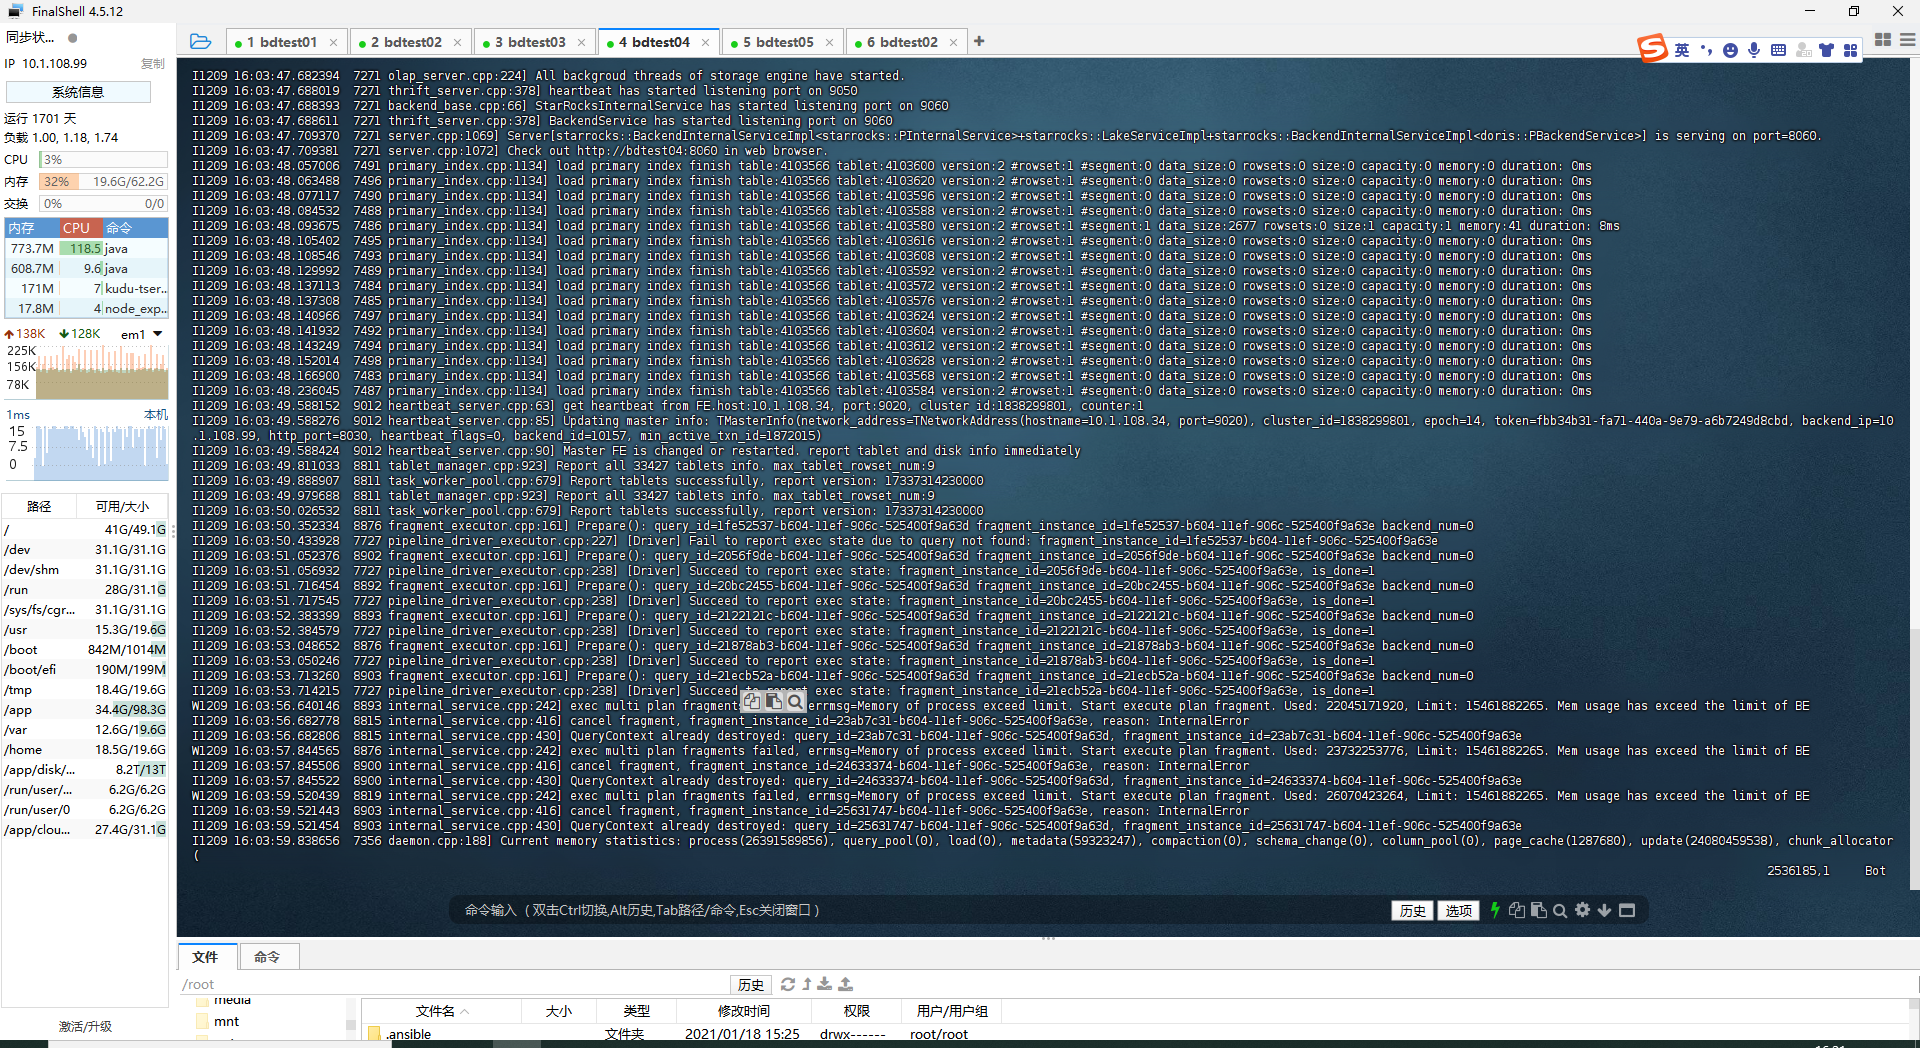Viewport: 1920px width, 1048px height.
Task: Select the kudu-tser.. process row
Action: tap(85, 289)
